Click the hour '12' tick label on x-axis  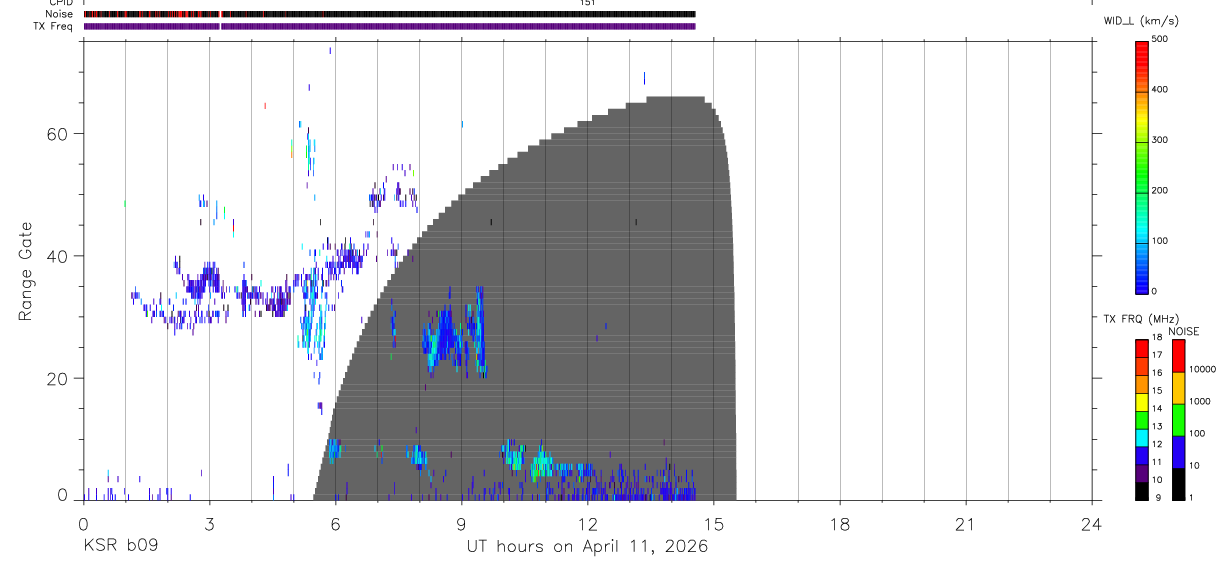point(587,524)
